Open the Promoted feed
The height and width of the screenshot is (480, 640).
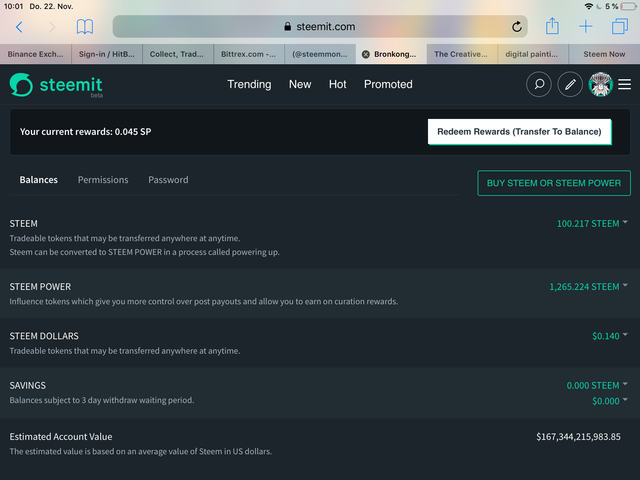[x=388, y=84]
